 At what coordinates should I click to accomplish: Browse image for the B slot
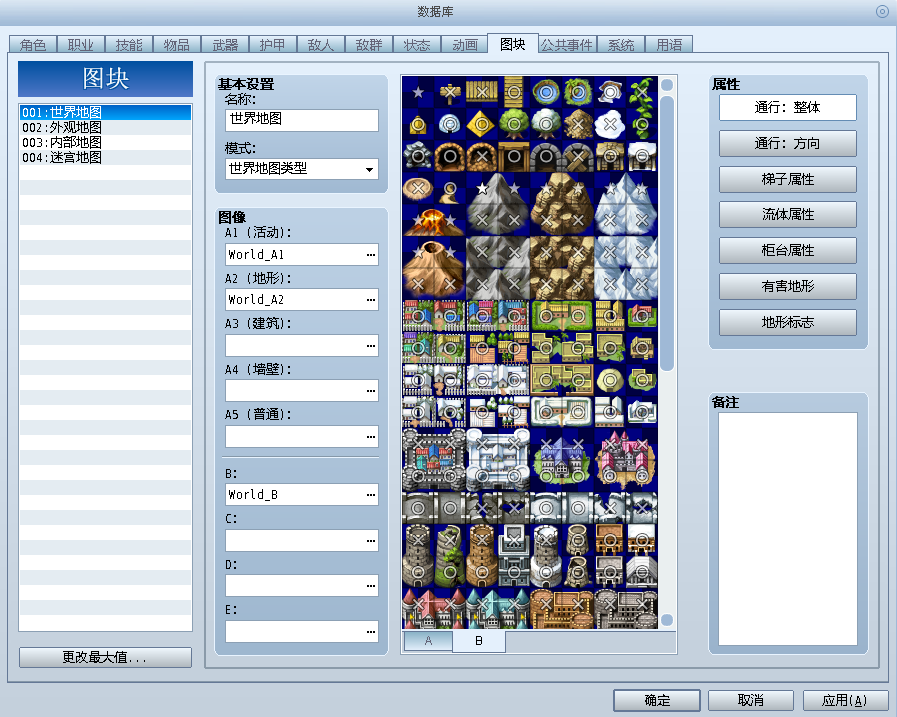tap(371, 494)
